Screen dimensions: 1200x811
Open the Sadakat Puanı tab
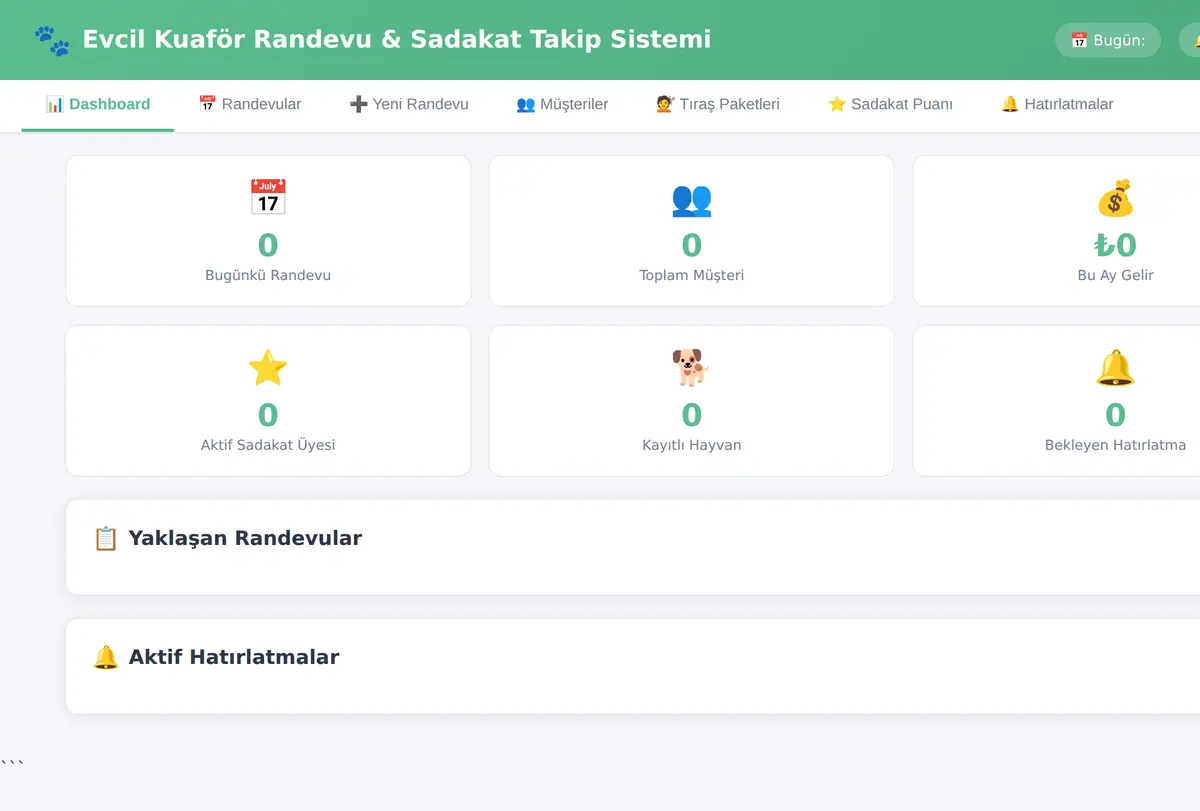(x=890, y=104)
